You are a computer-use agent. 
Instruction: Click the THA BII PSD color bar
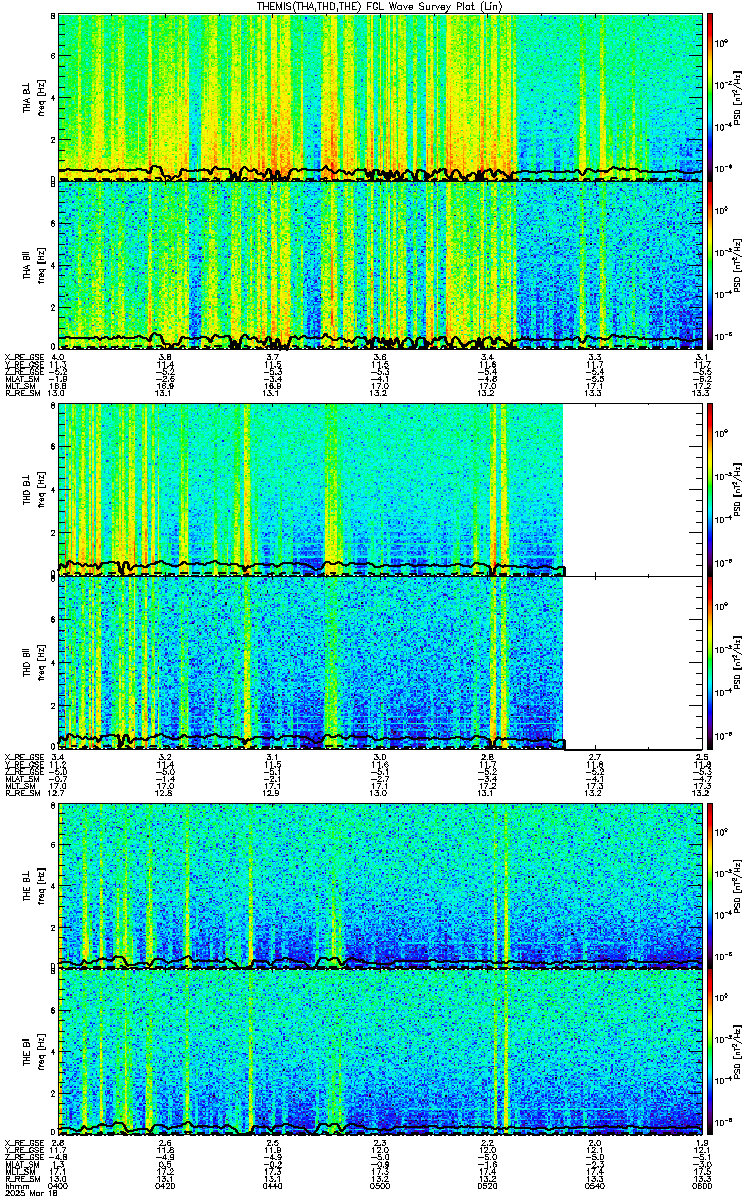click(711, 265)
